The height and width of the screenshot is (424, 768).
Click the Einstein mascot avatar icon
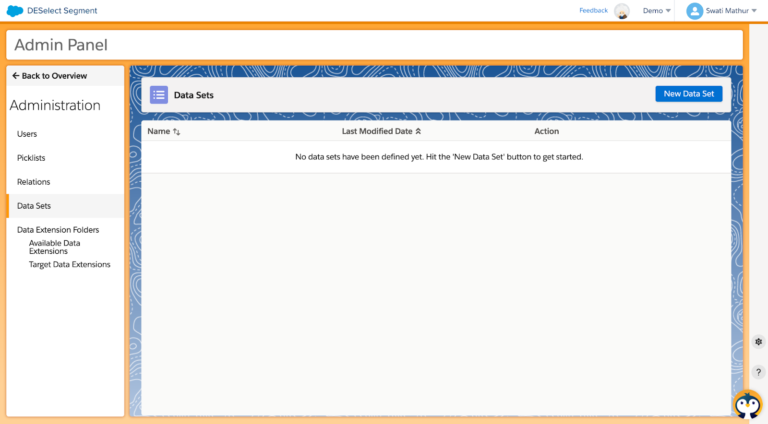[x=622, y=11]
